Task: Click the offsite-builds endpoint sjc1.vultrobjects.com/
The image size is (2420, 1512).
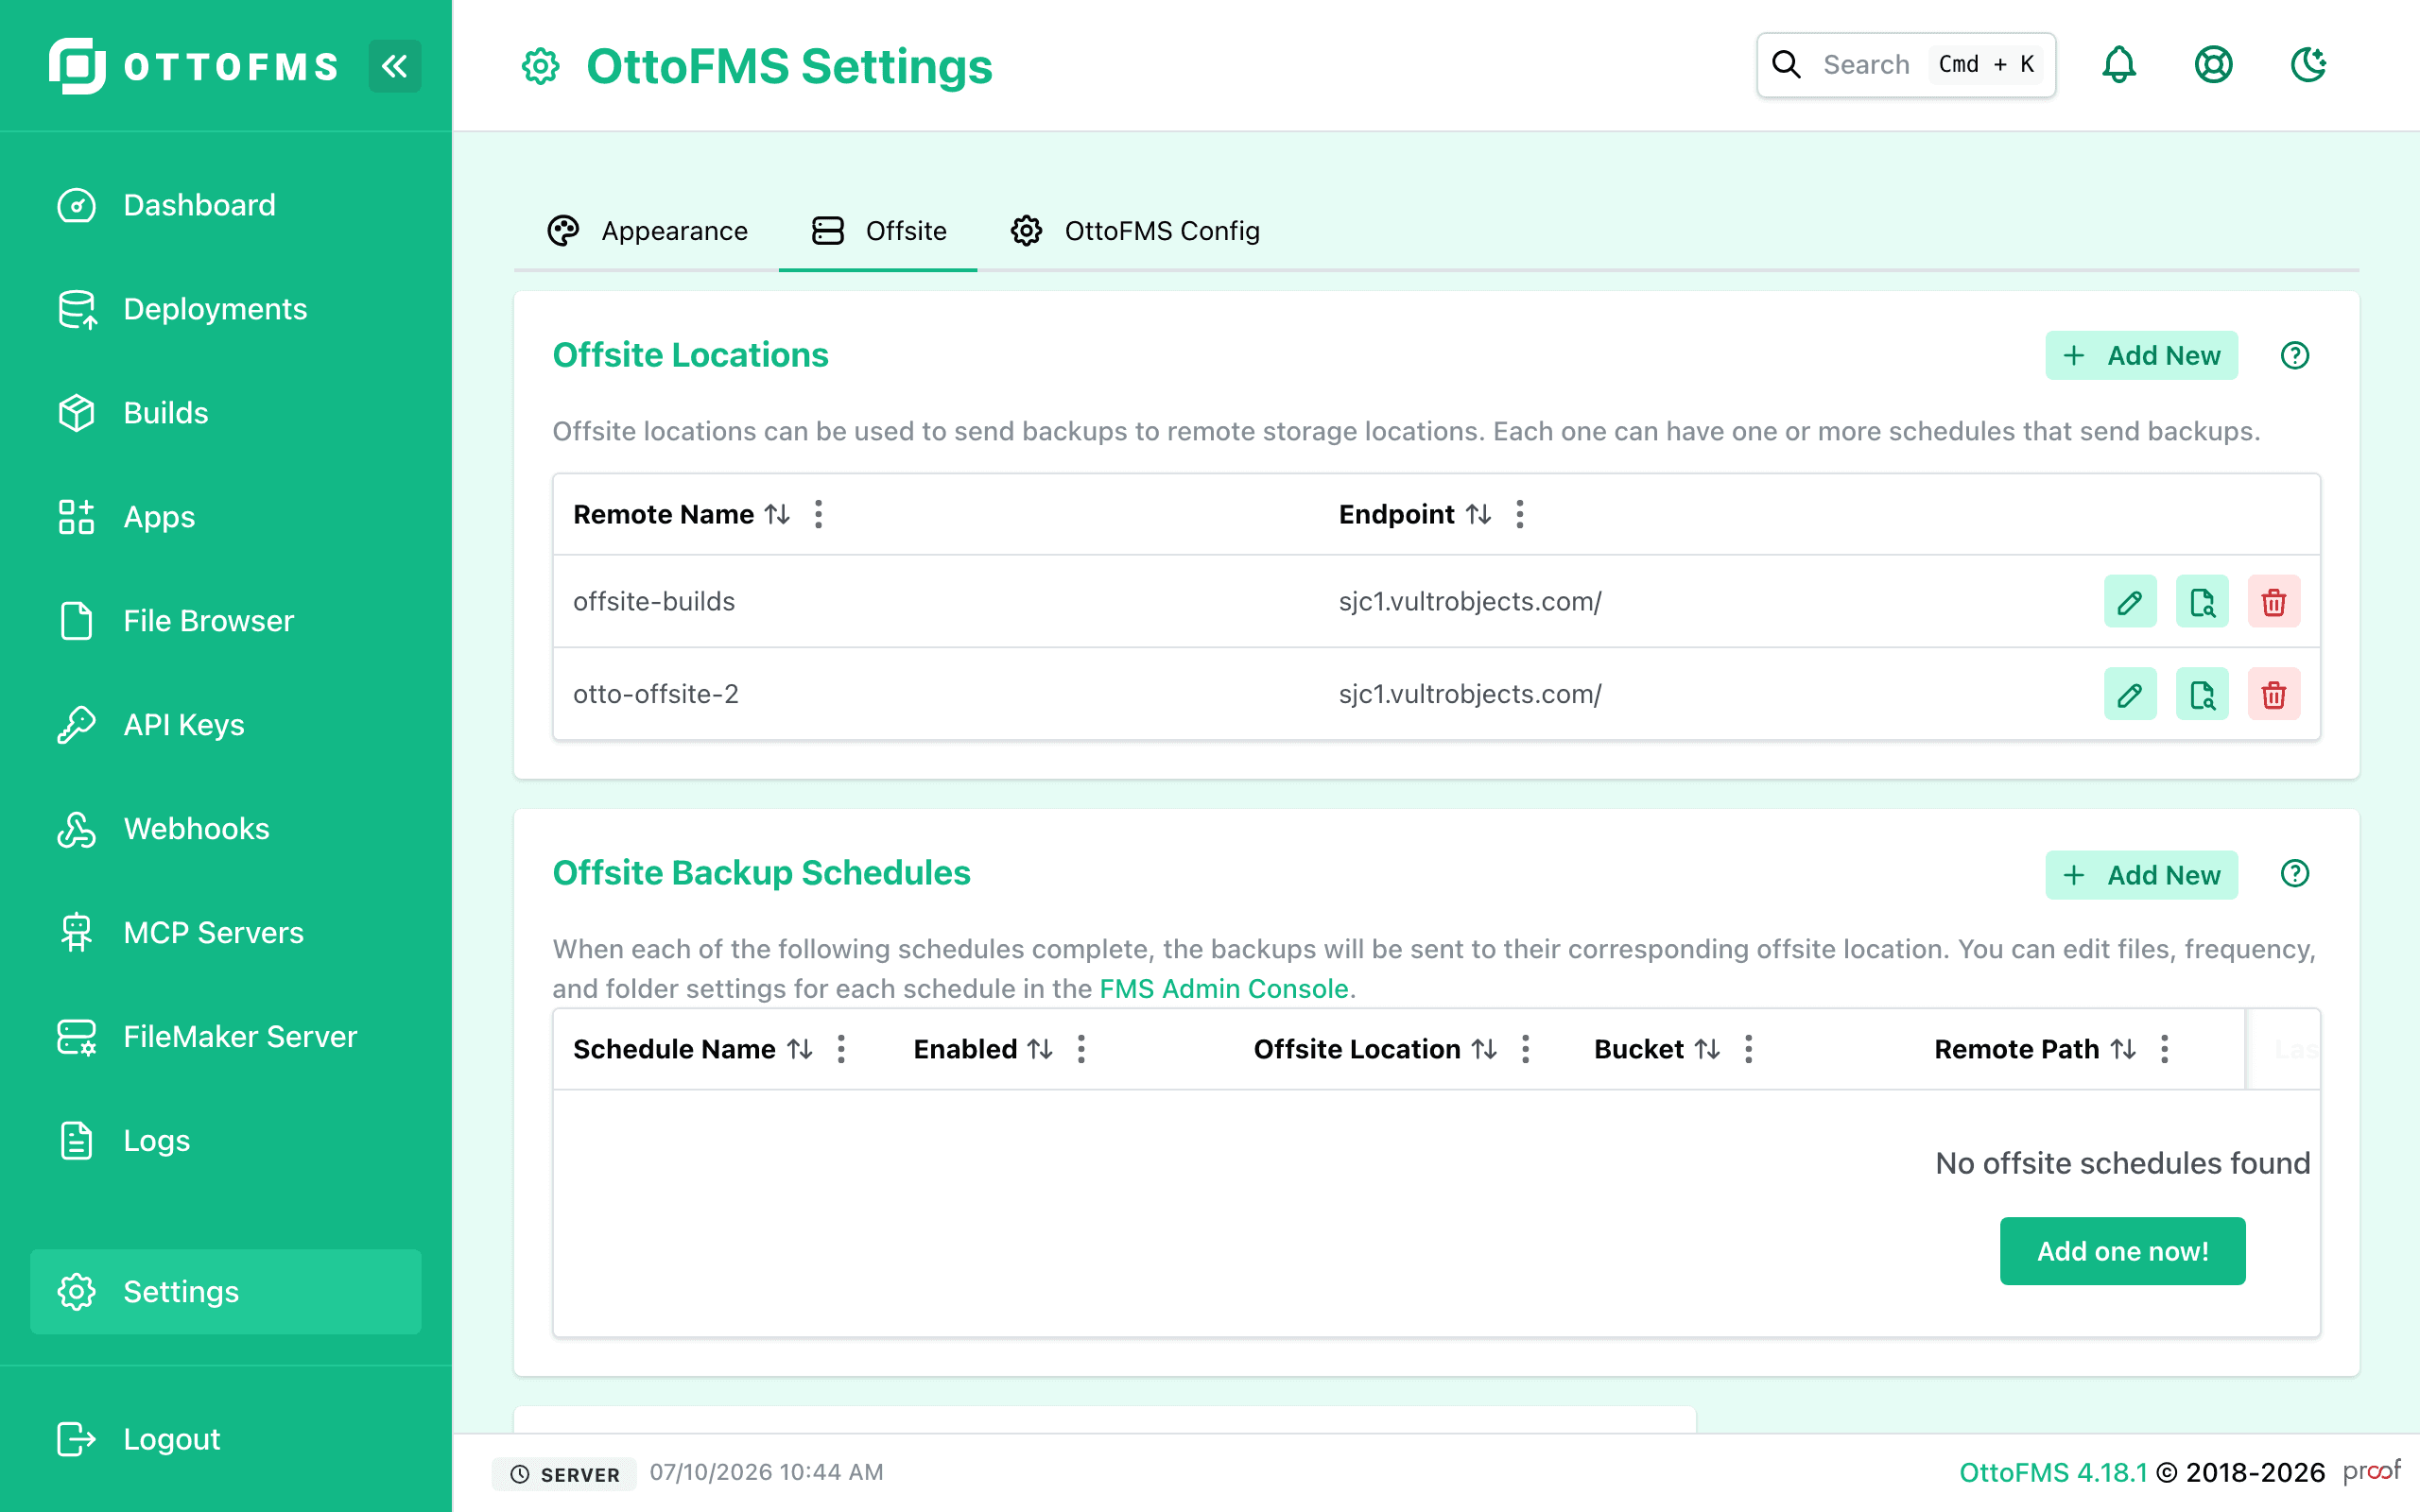Action: tap(1470, 602)
